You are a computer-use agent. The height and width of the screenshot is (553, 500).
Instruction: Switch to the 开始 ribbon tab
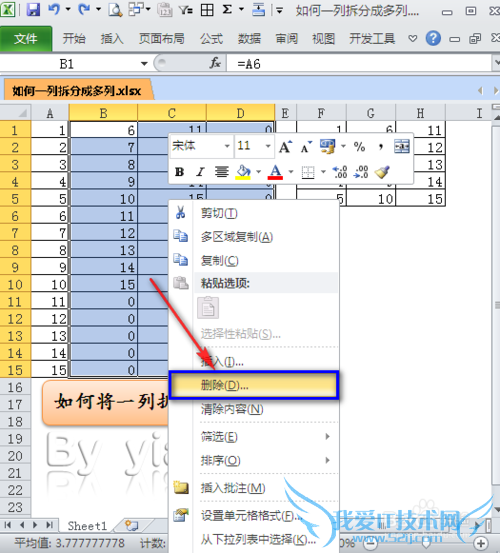pos(74,38)
